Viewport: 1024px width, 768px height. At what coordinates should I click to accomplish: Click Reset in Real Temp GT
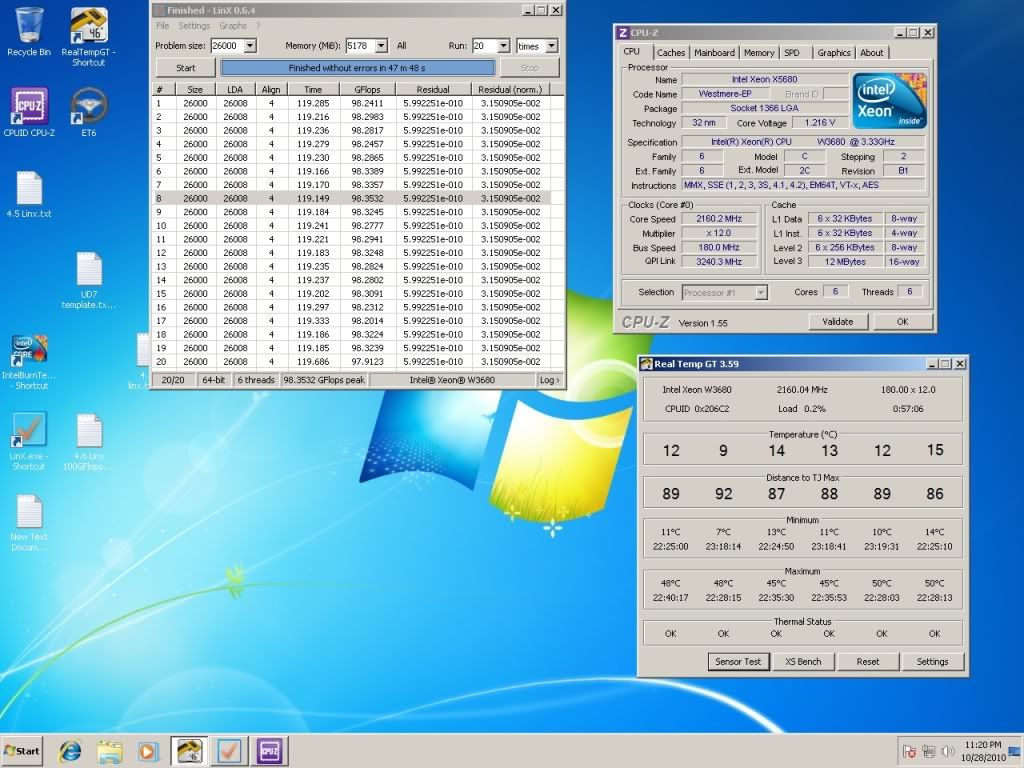868,662
